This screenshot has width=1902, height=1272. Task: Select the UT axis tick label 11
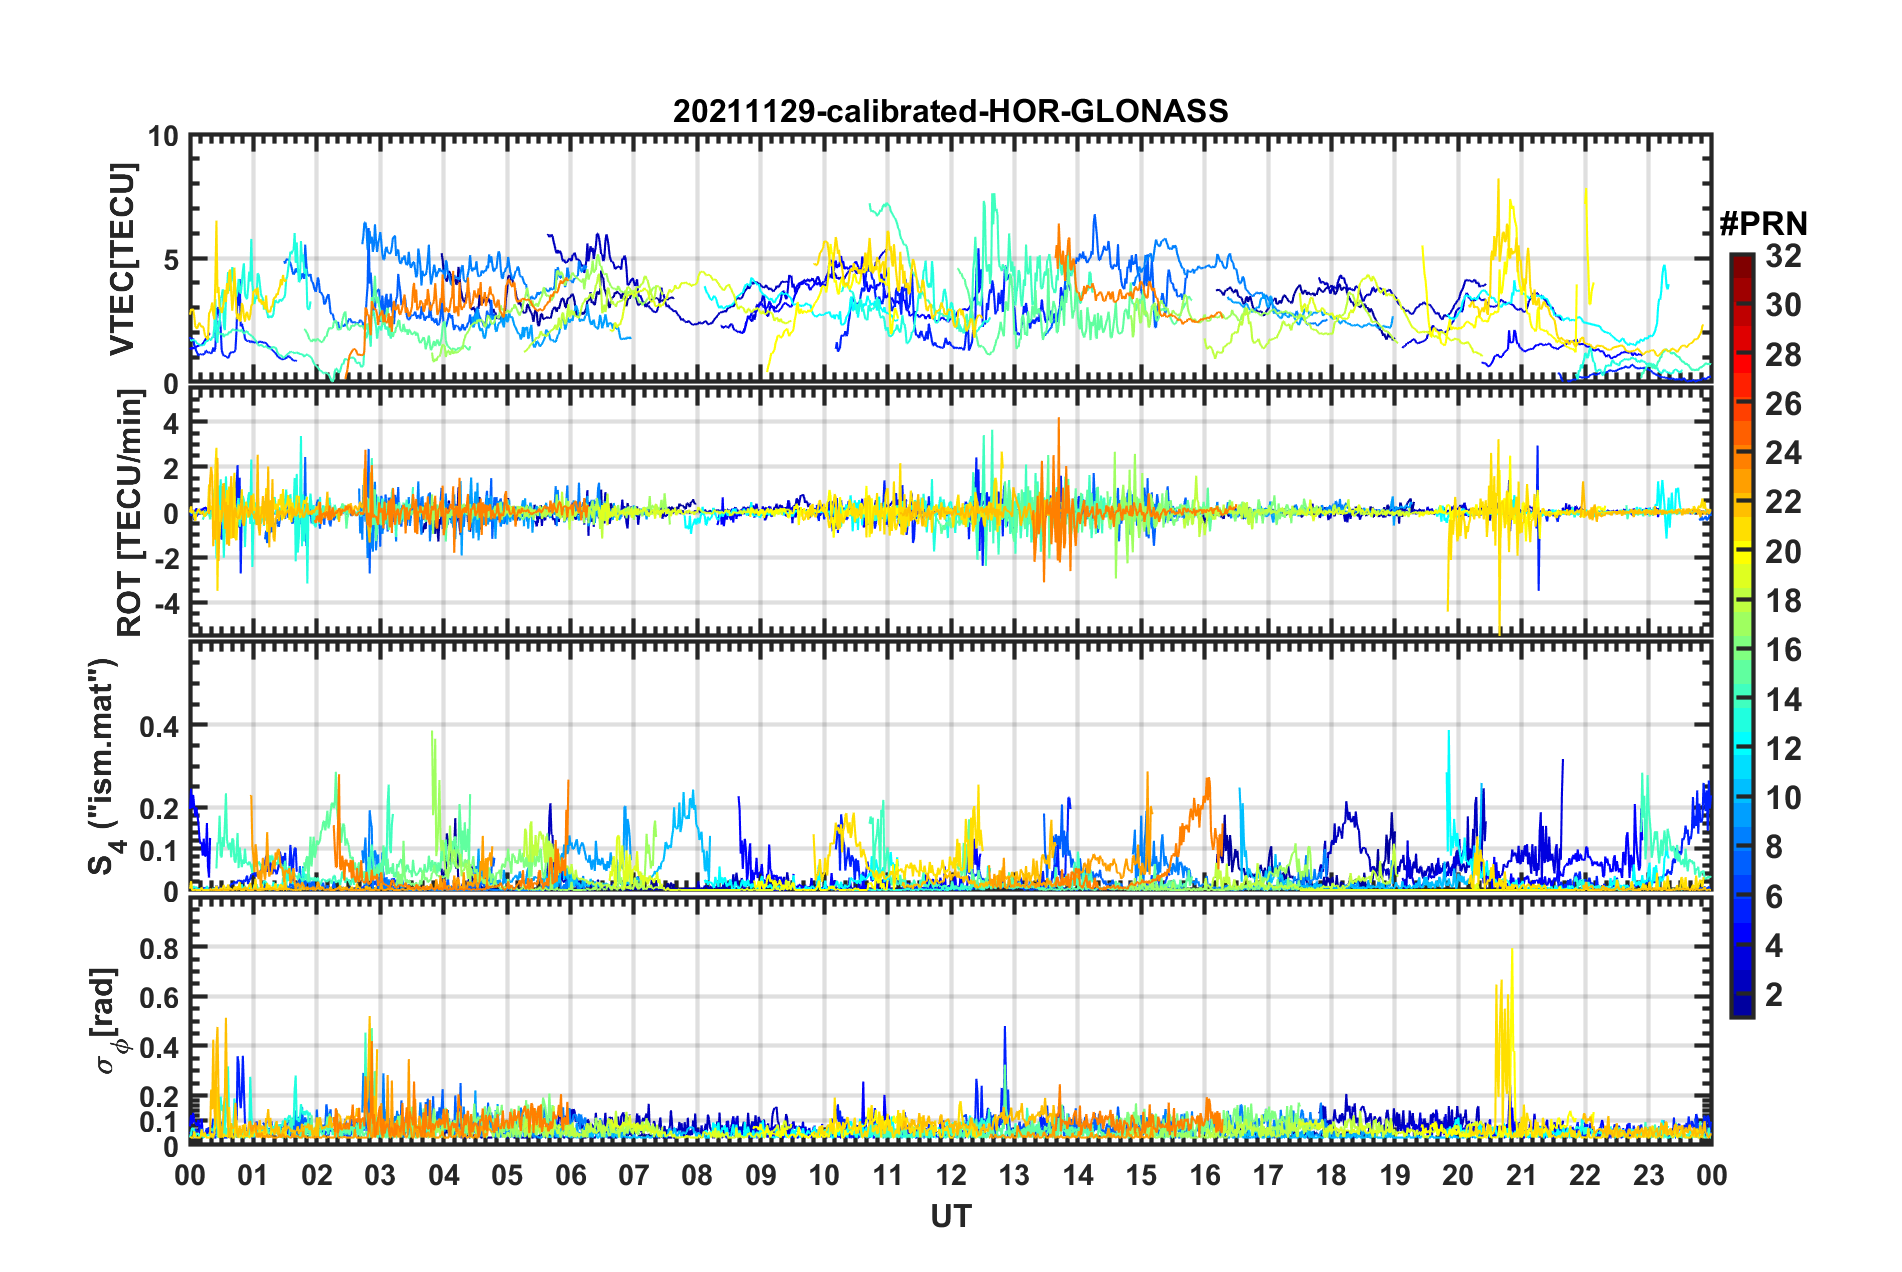[x=888, y=1175]
